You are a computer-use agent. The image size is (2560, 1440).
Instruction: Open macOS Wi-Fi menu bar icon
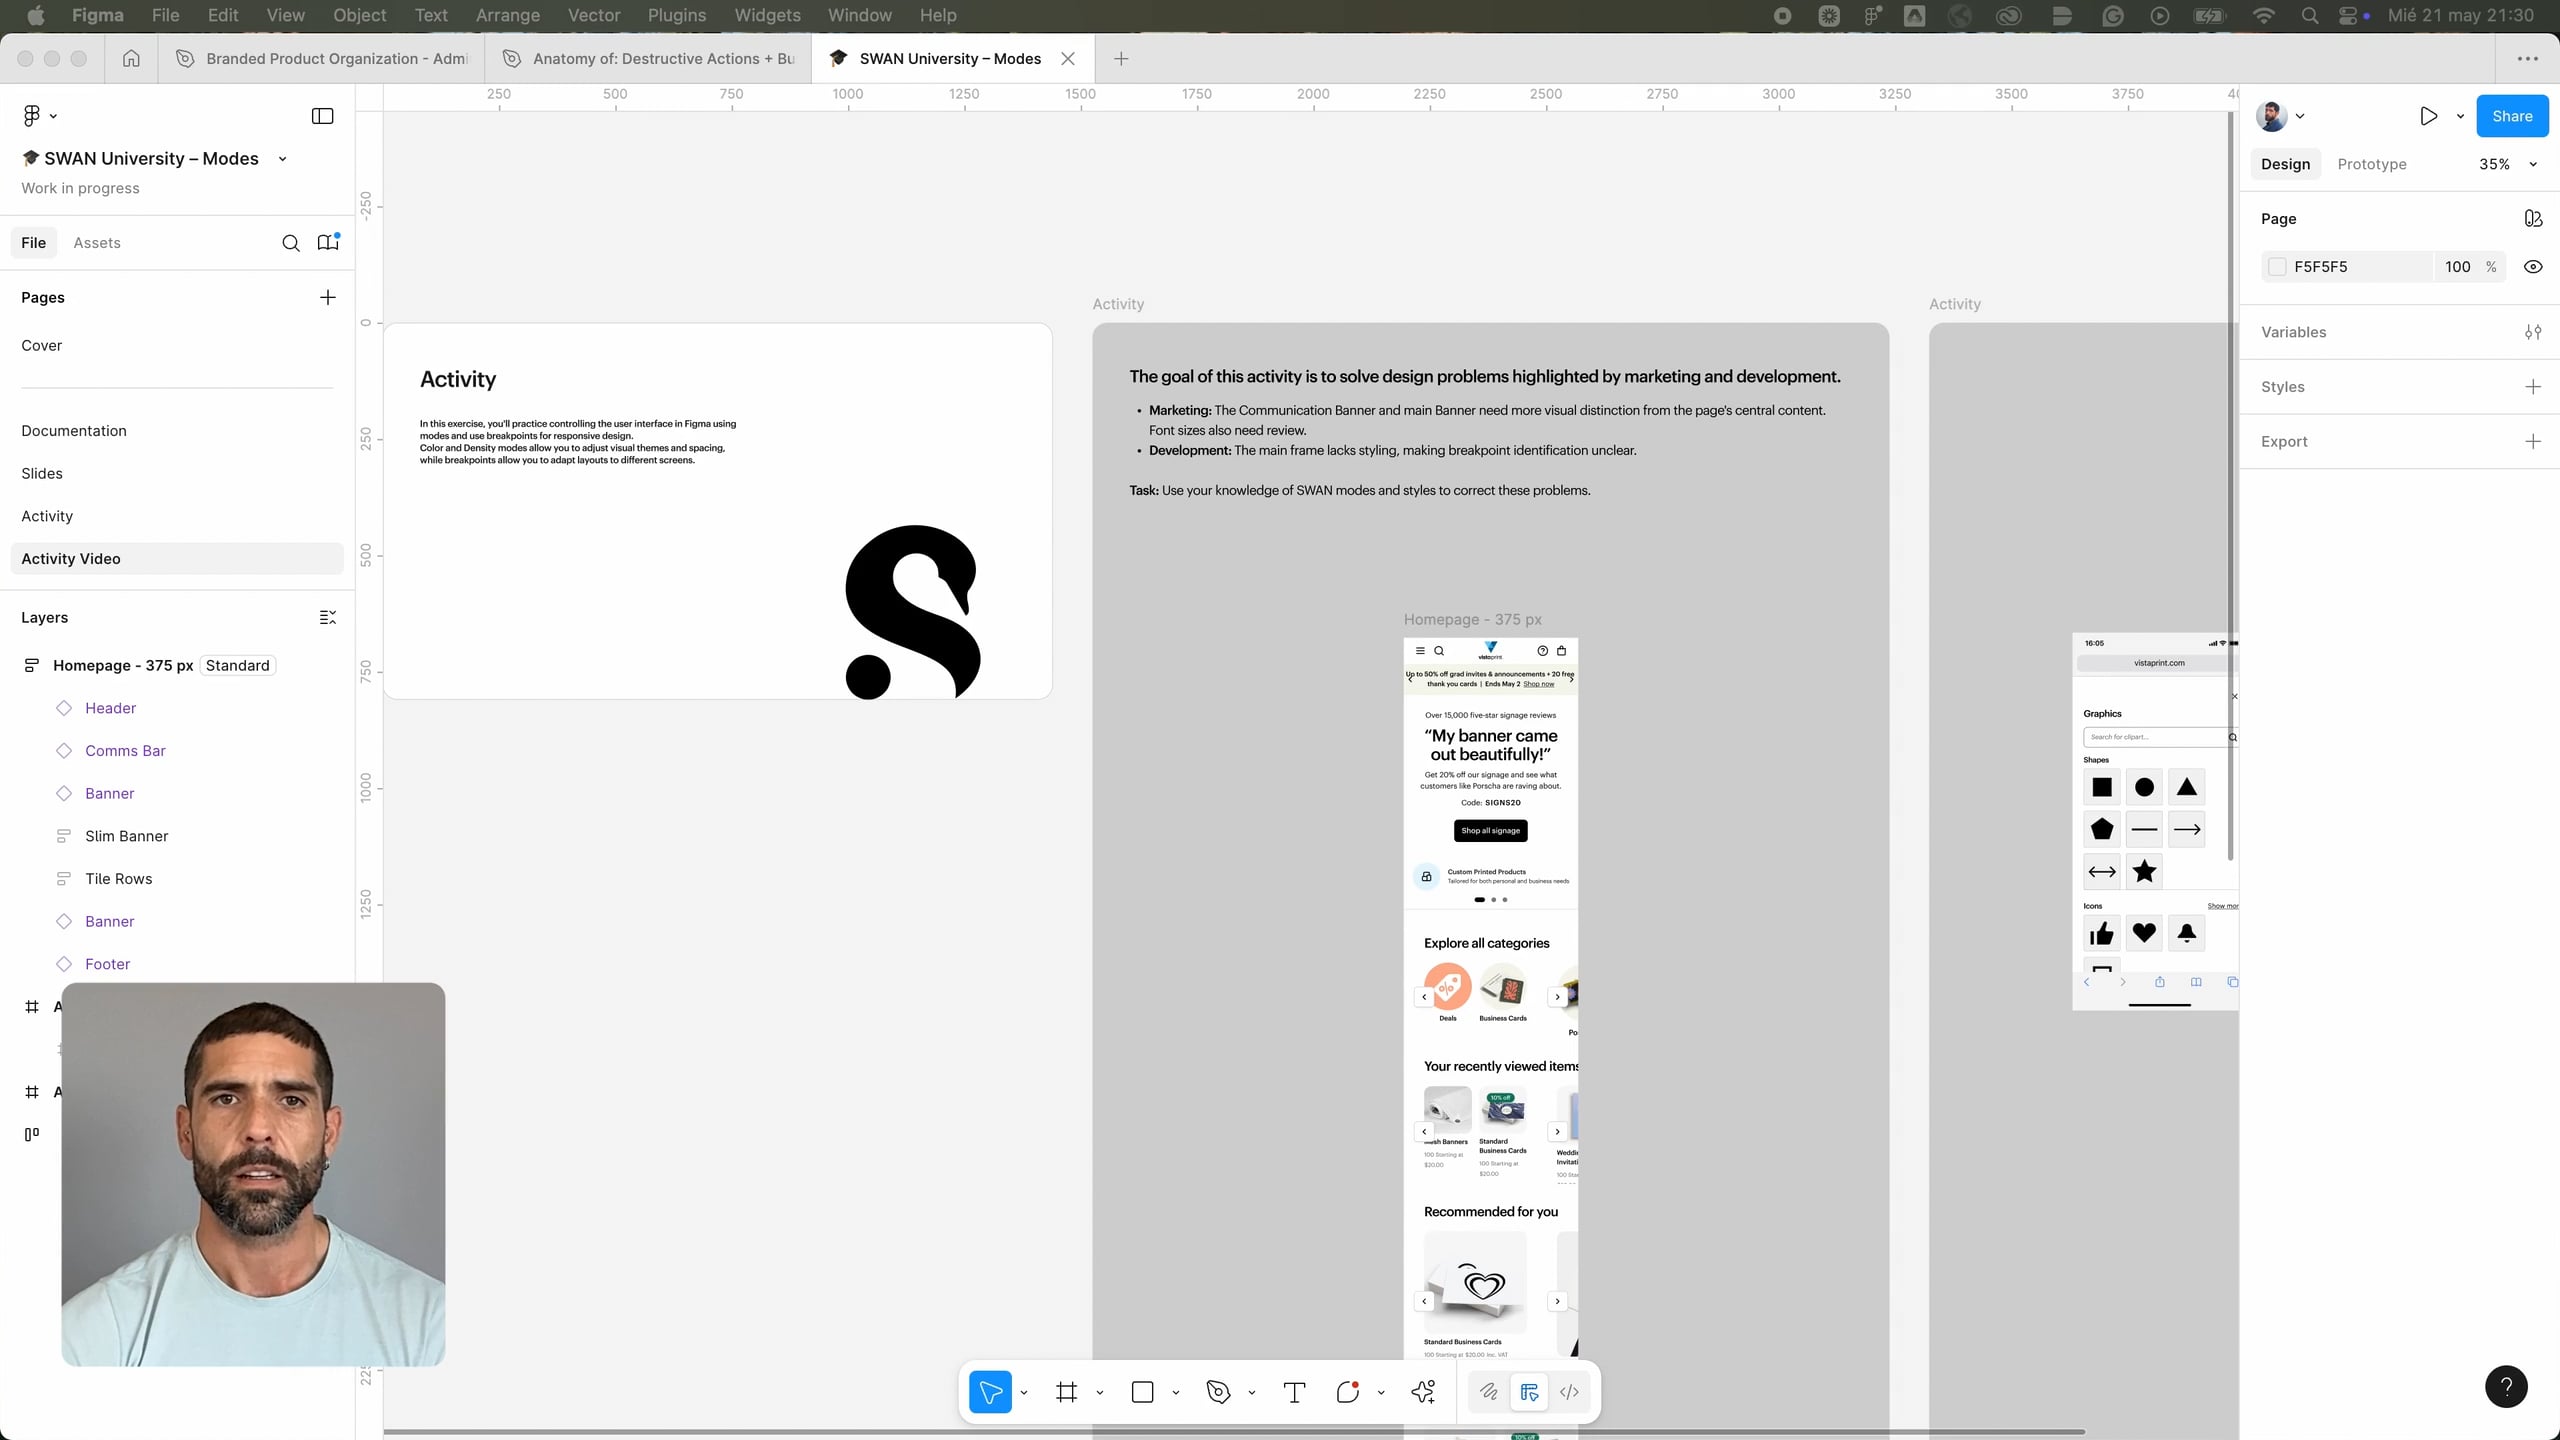coord(2264,15)
